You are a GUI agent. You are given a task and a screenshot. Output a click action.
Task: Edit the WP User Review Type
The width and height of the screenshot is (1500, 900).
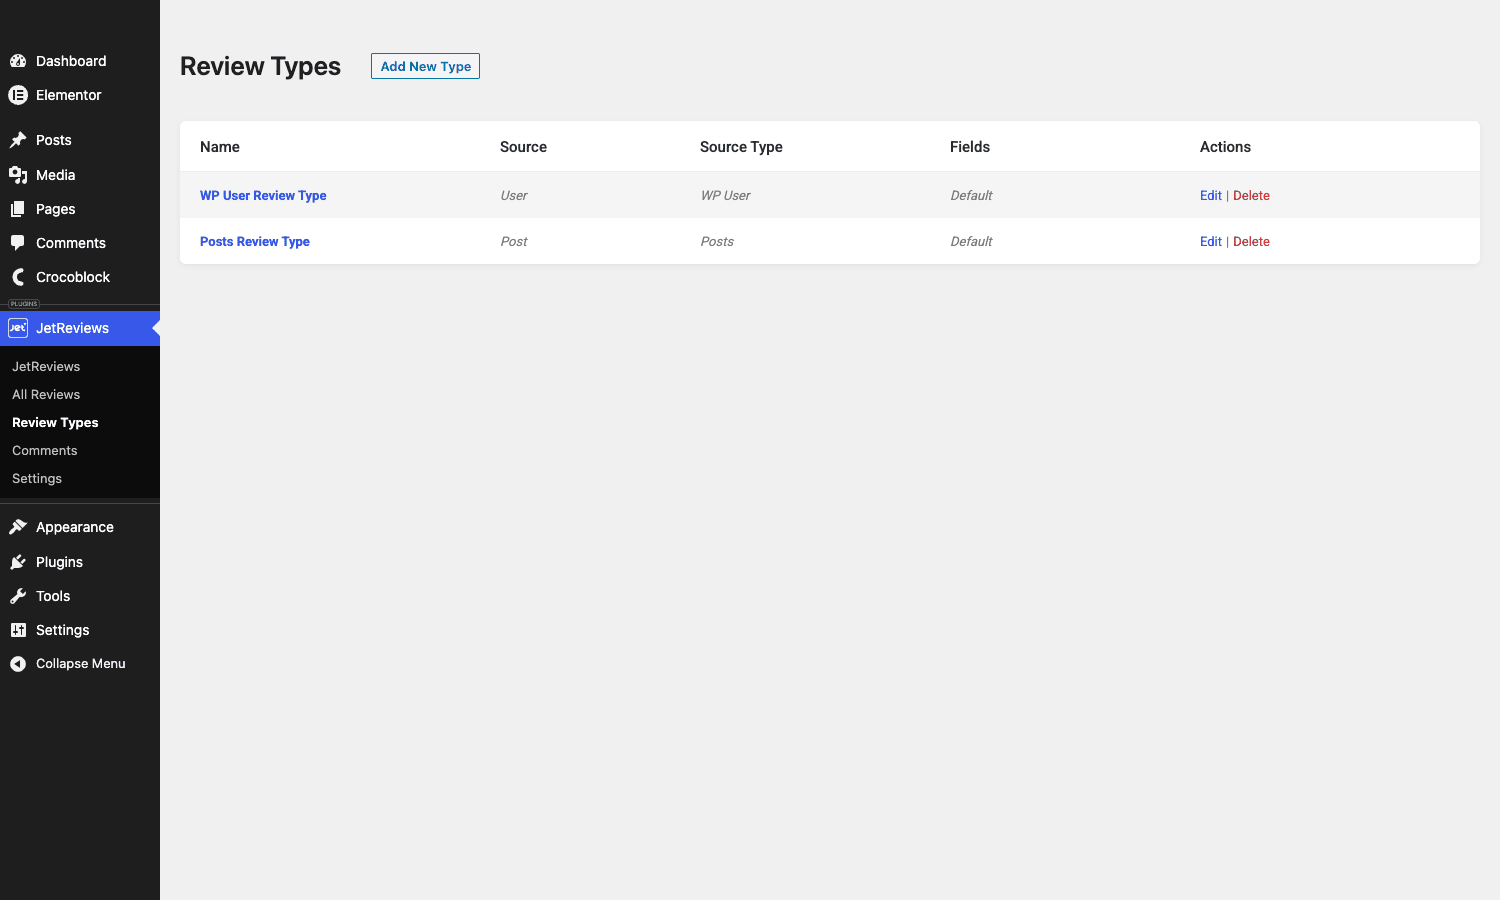[x=1211, y=196]
